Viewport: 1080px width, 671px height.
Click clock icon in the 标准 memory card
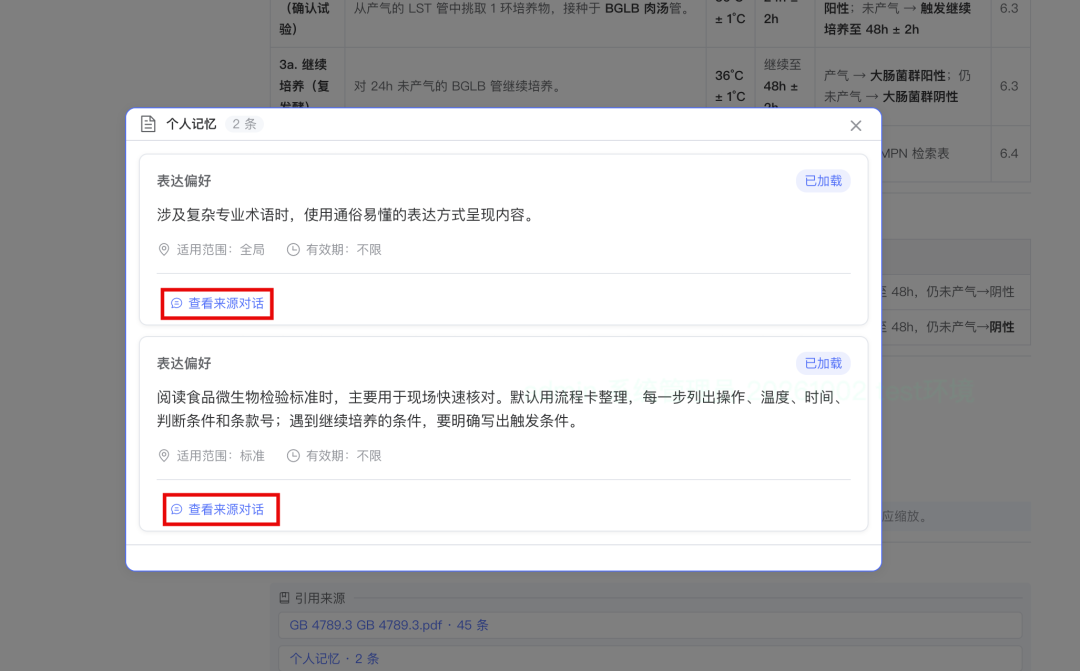point(293,455)
